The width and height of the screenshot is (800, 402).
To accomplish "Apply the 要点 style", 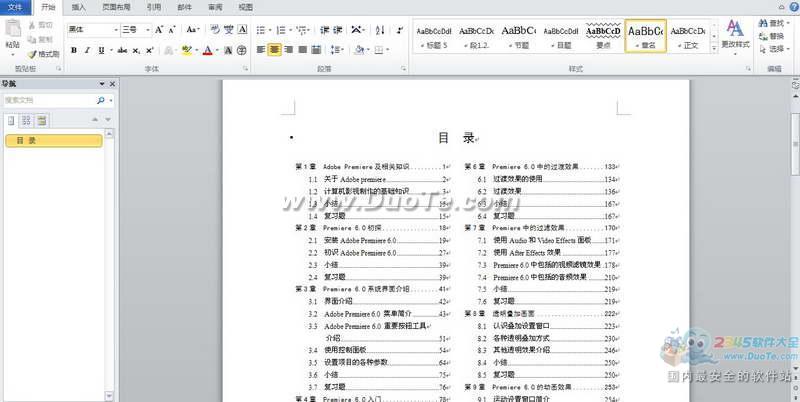I will (x=603, y=36).
